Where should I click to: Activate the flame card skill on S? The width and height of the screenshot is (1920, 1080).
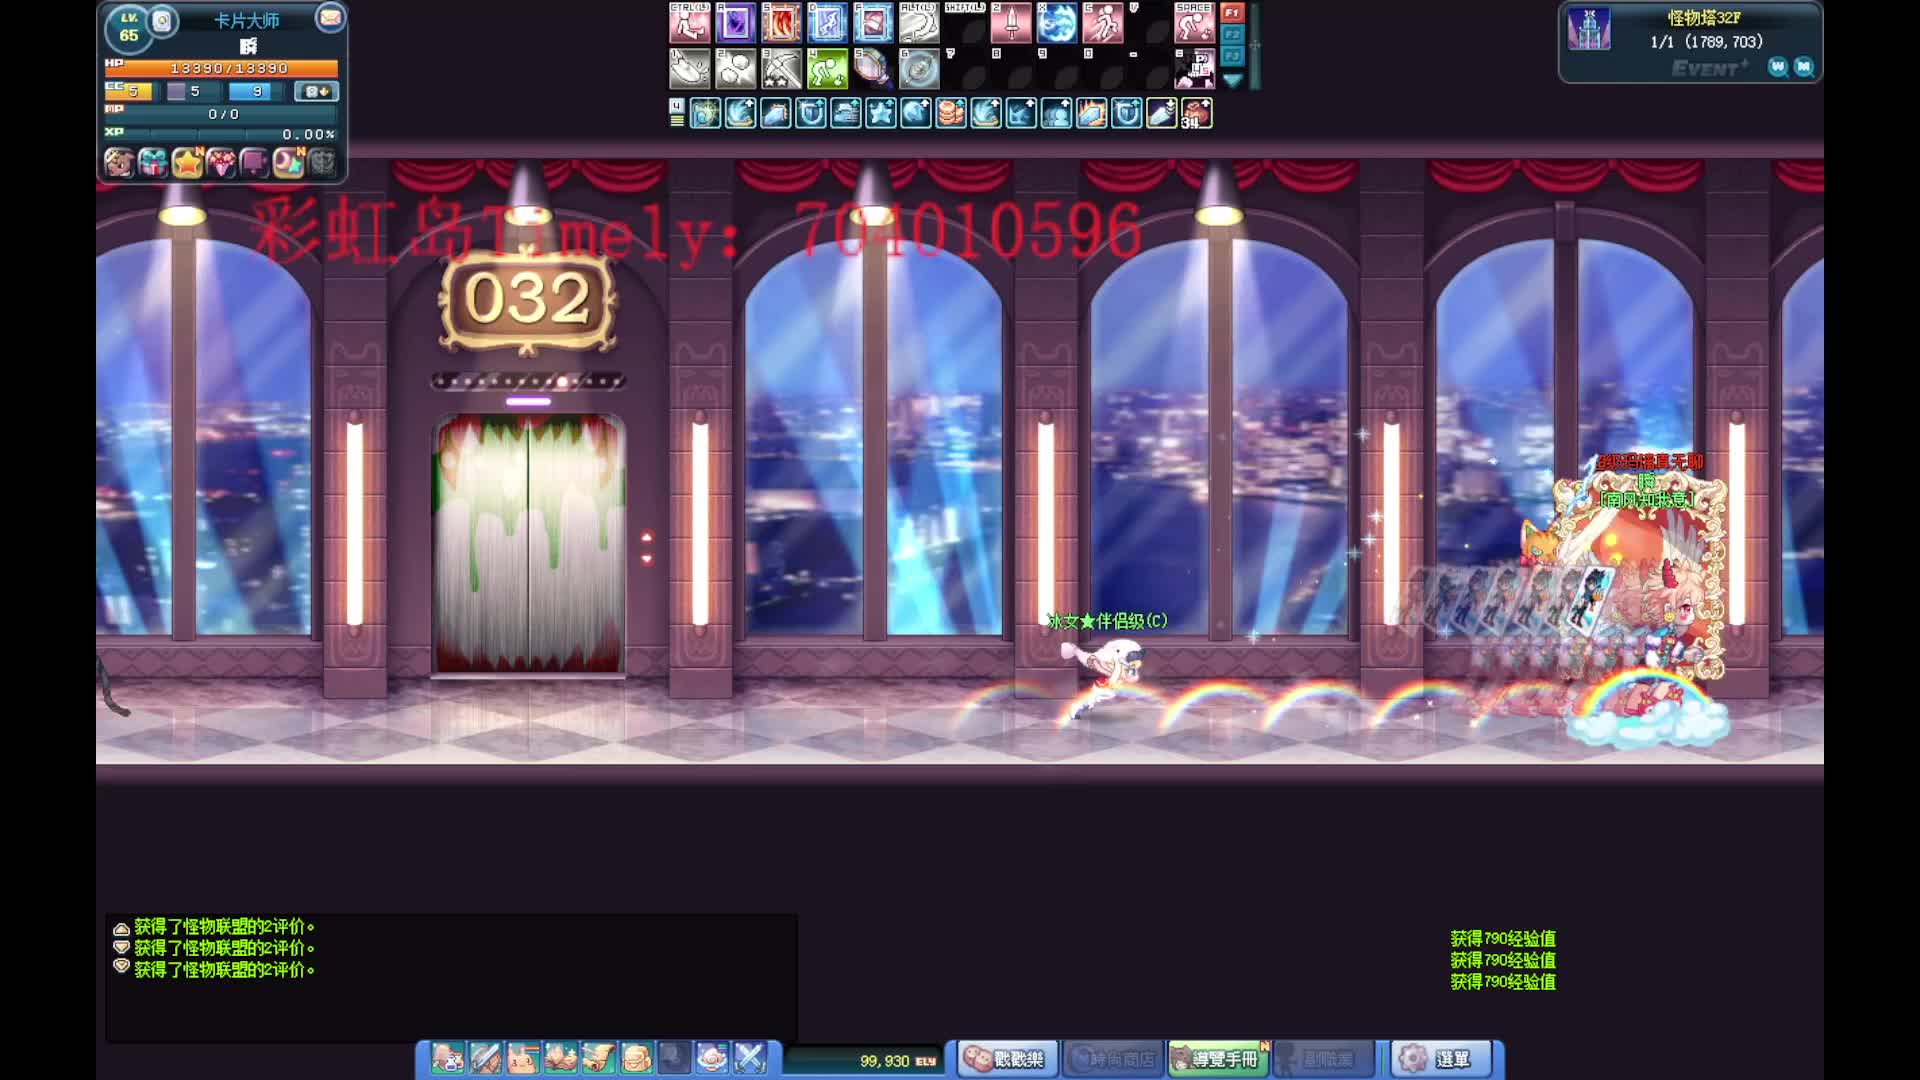pyautogui.click(x=781, y=23)
